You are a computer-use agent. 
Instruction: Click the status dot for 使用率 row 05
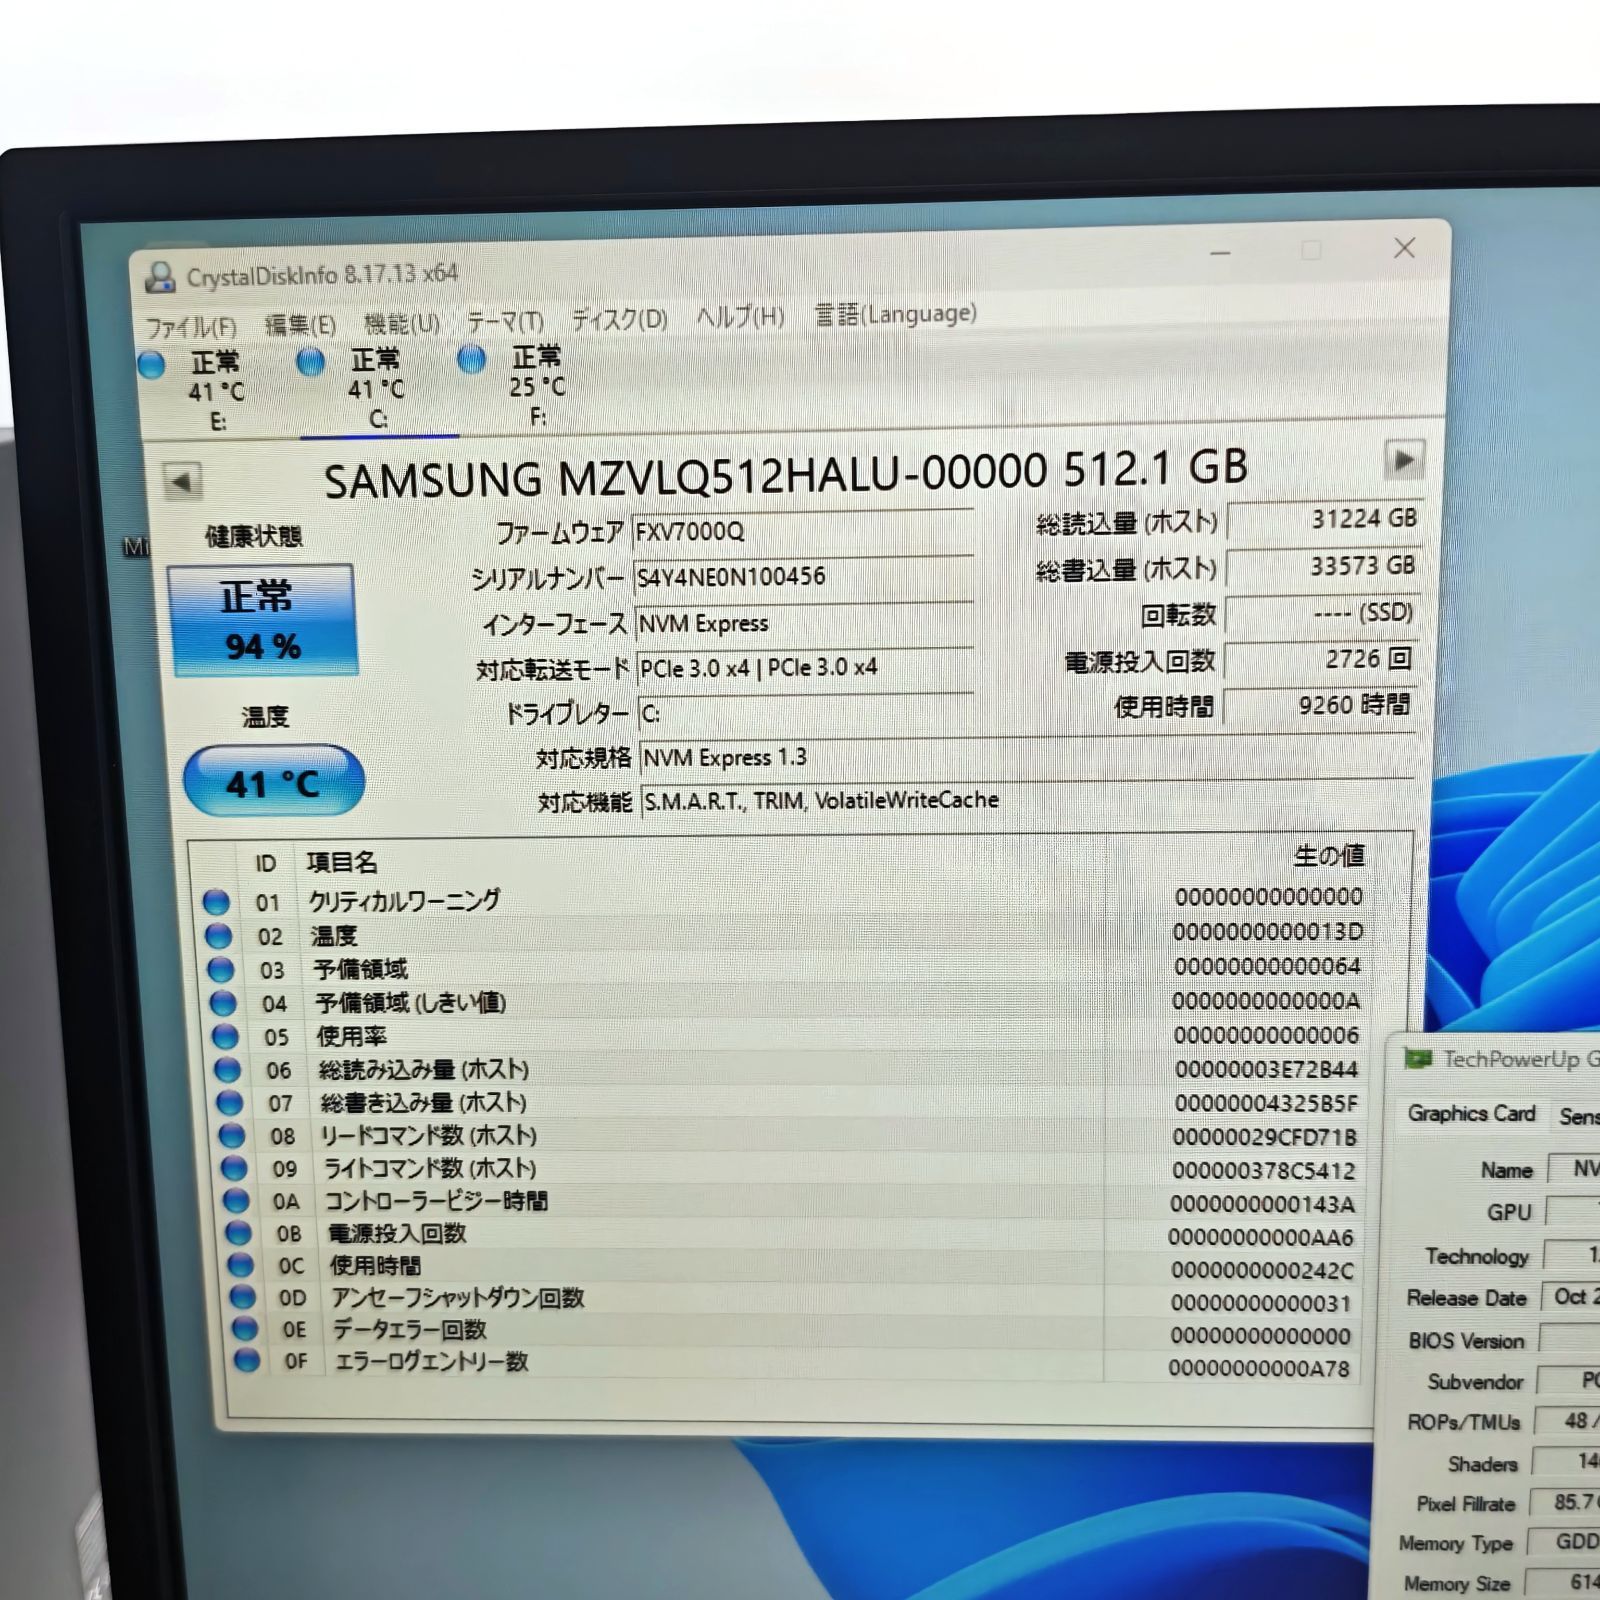(x=225, y=1036)
